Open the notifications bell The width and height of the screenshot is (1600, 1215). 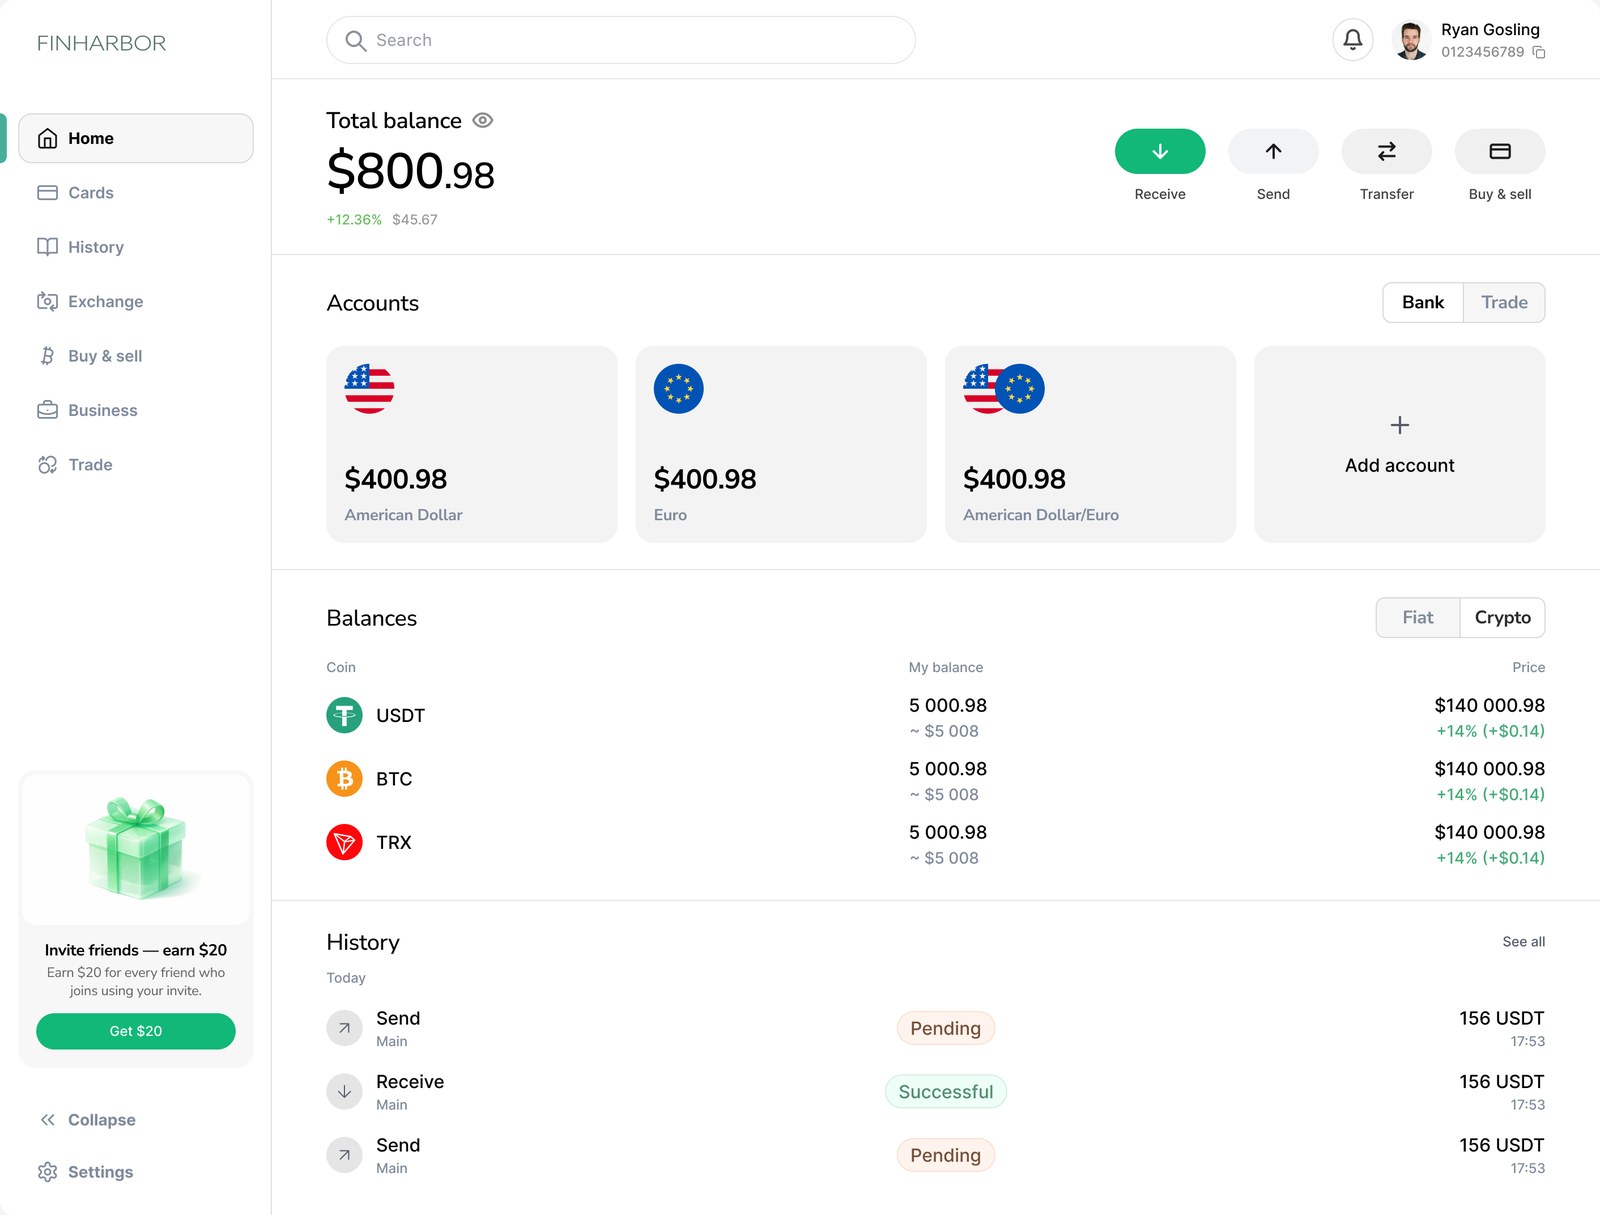point(1352,40)
